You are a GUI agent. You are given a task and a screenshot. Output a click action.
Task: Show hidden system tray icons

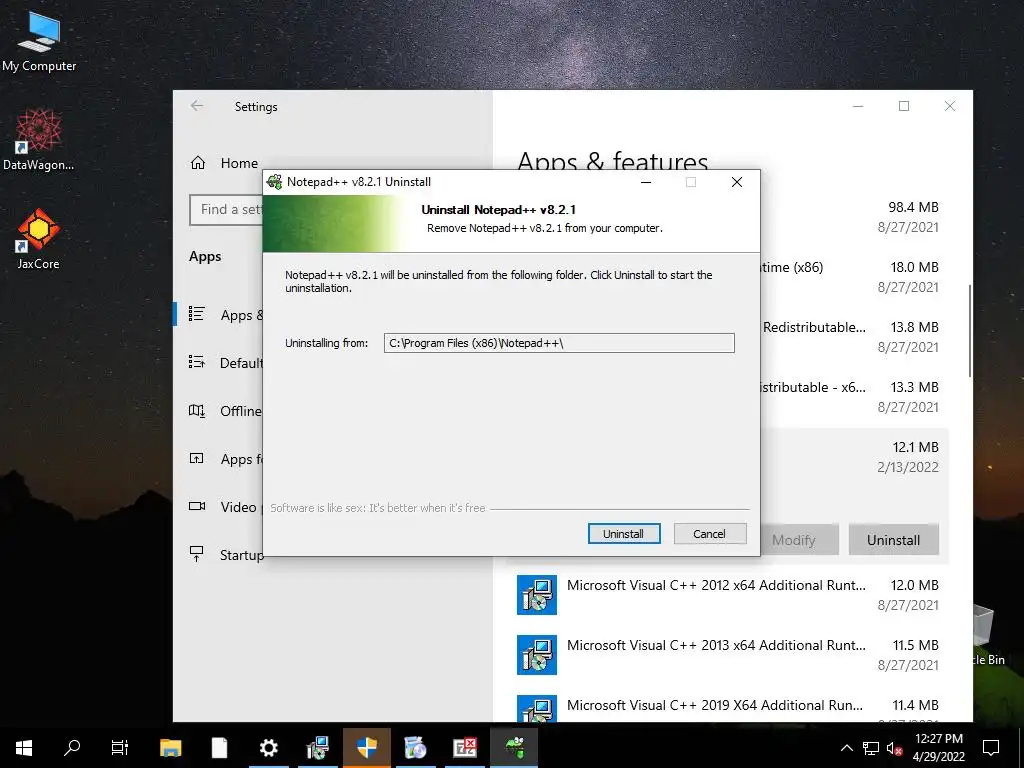coord(846,748)
